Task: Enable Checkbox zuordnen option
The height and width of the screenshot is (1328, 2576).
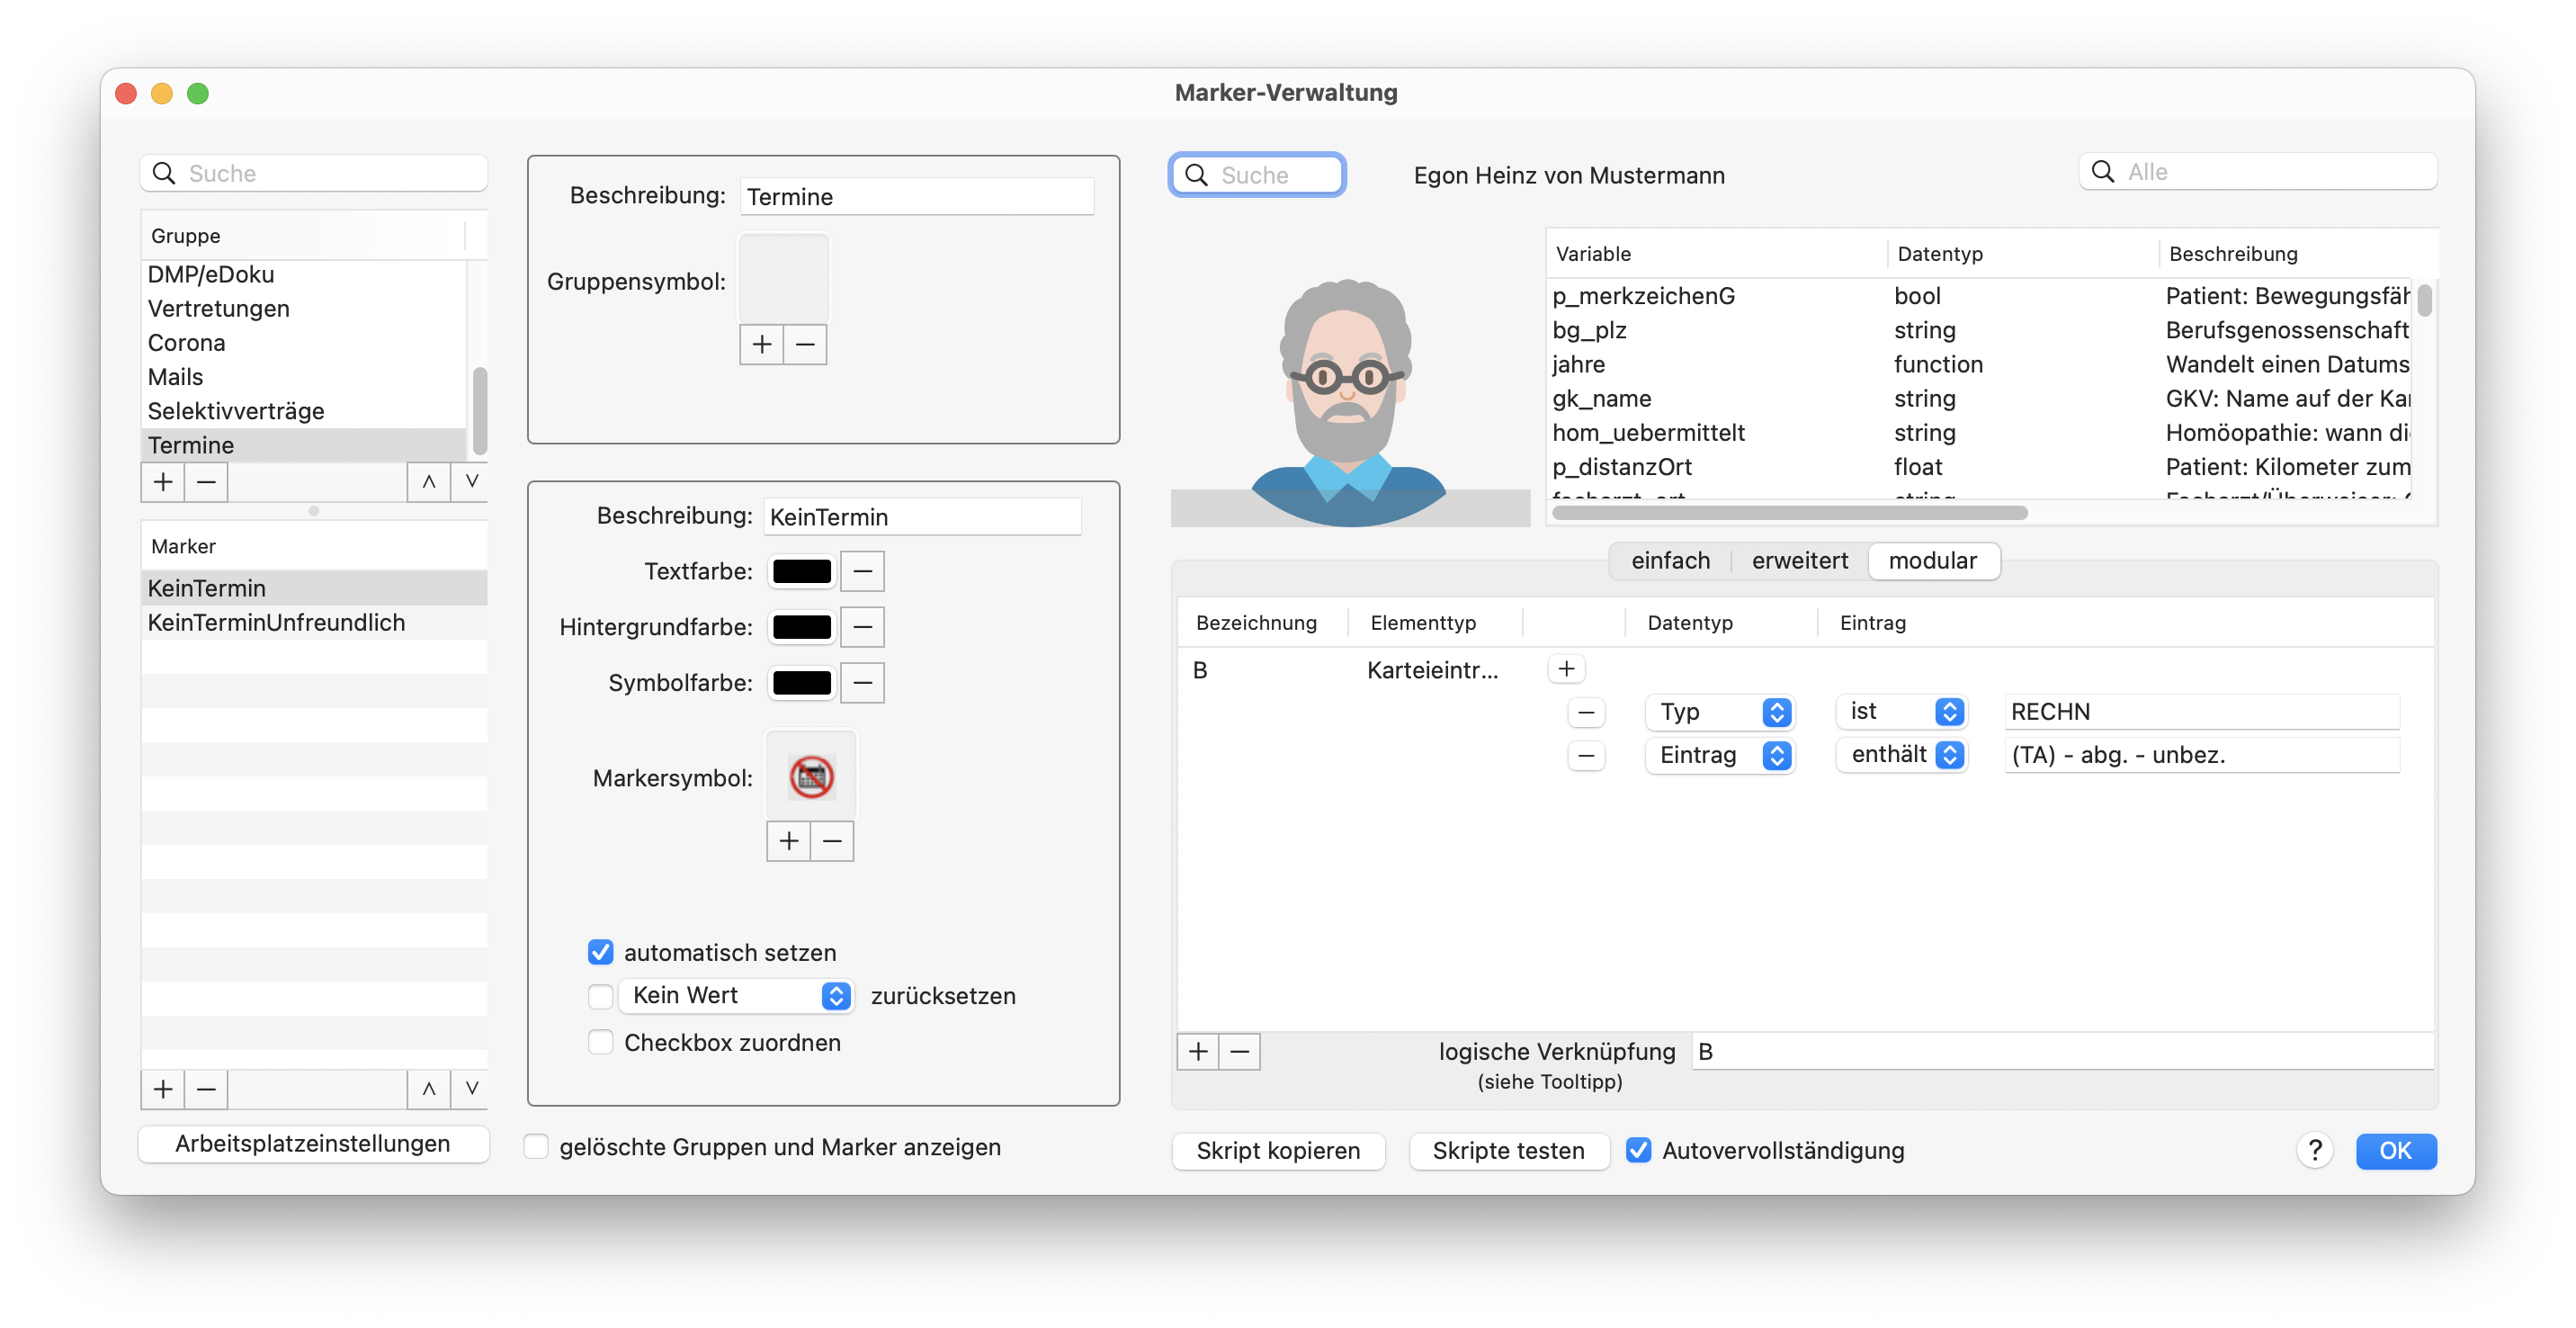Action: tap(600, 1042)
